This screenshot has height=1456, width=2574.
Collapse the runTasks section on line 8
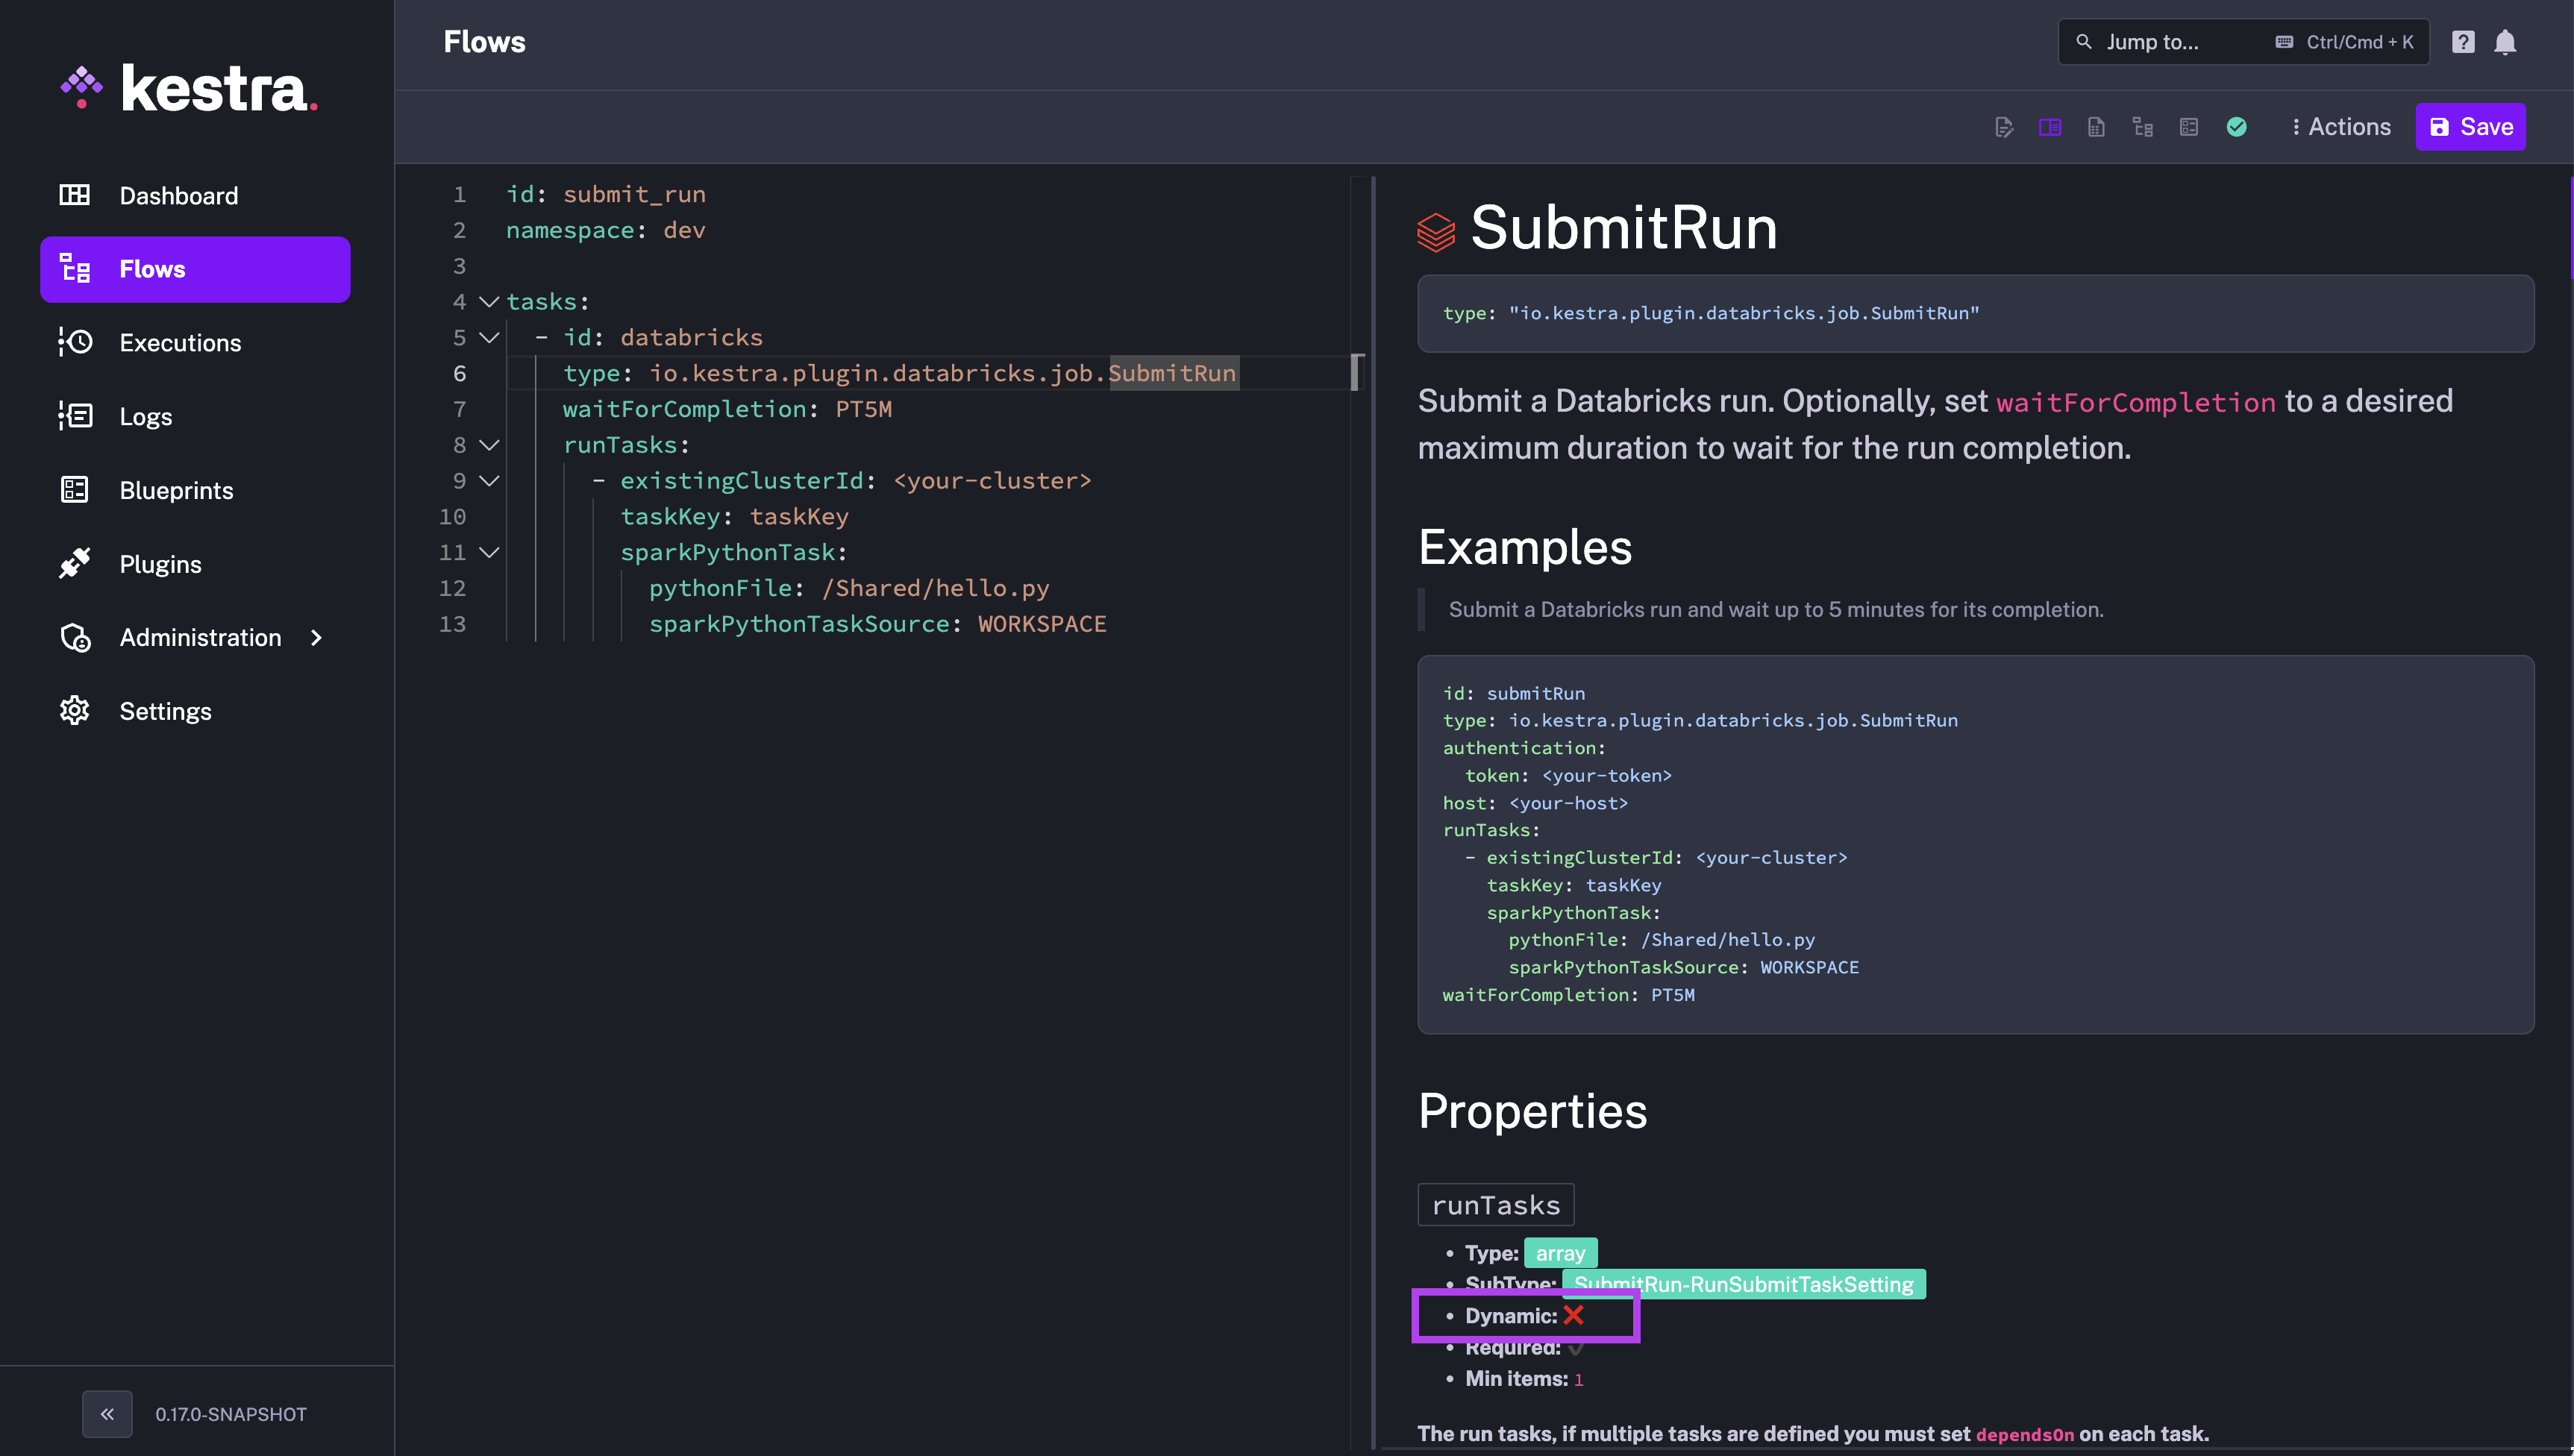(487, 445)
